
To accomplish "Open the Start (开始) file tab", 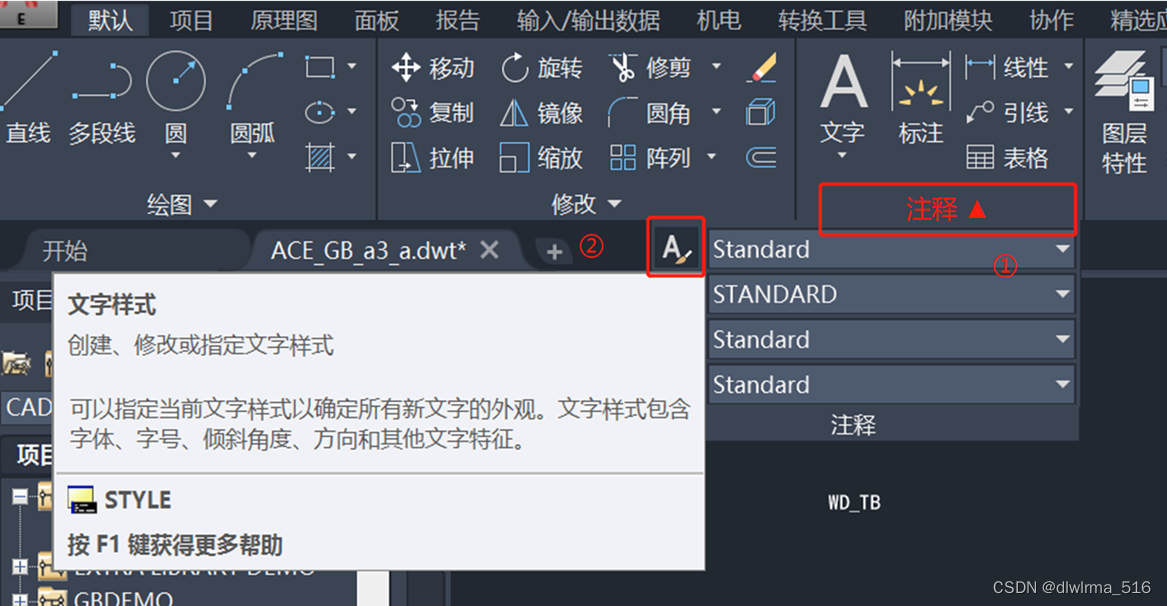I will pos(65,251).
